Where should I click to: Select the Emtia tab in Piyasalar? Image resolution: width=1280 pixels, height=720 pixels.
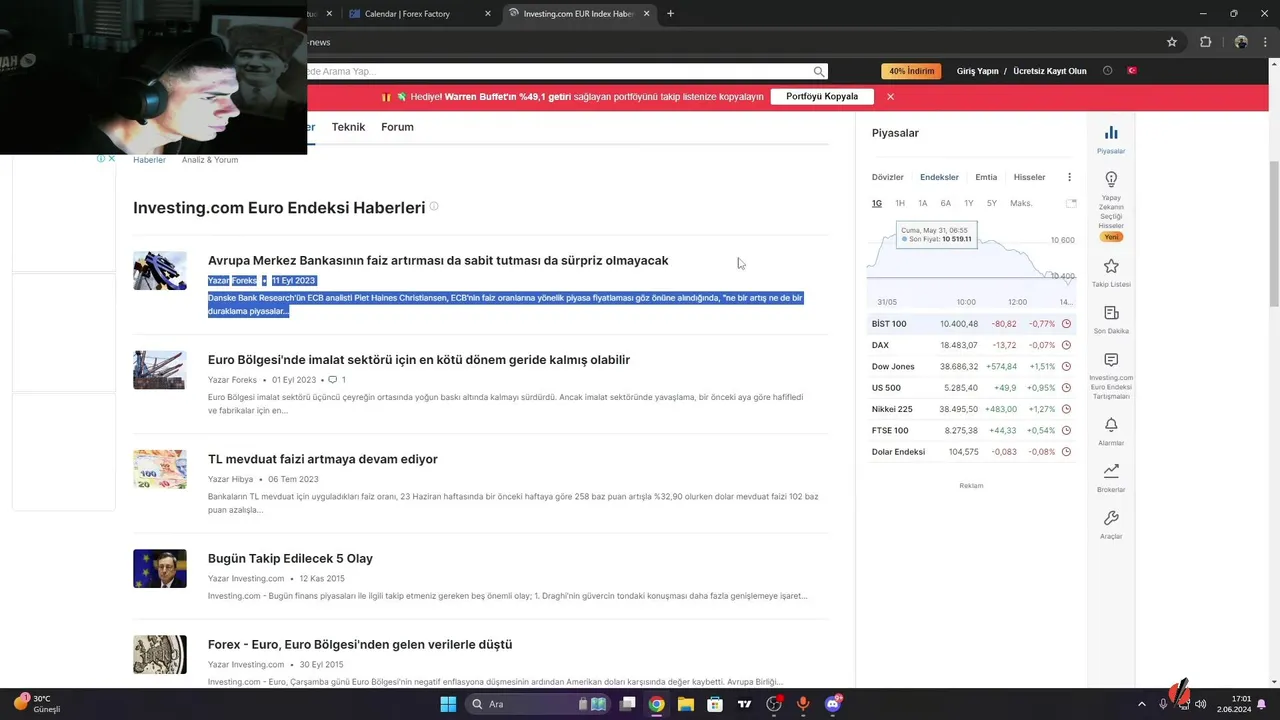(986, 177)
